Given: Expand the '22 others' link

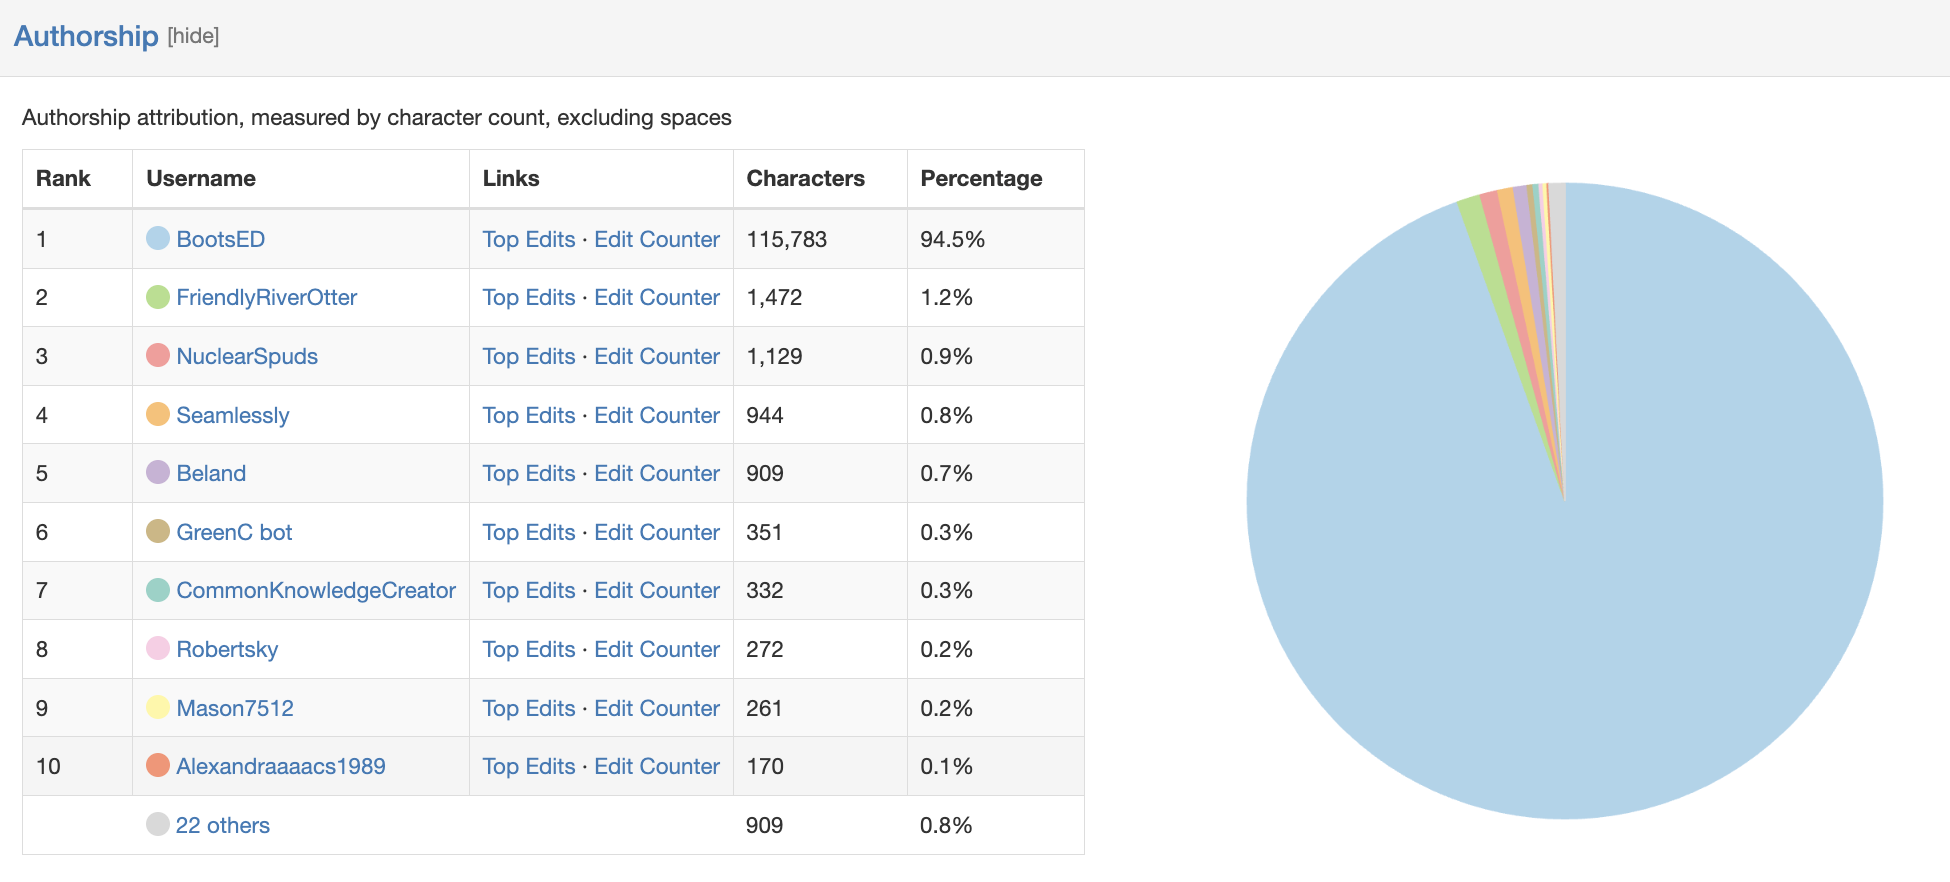Looking at the screenshot, I should (x=222, y=825).
